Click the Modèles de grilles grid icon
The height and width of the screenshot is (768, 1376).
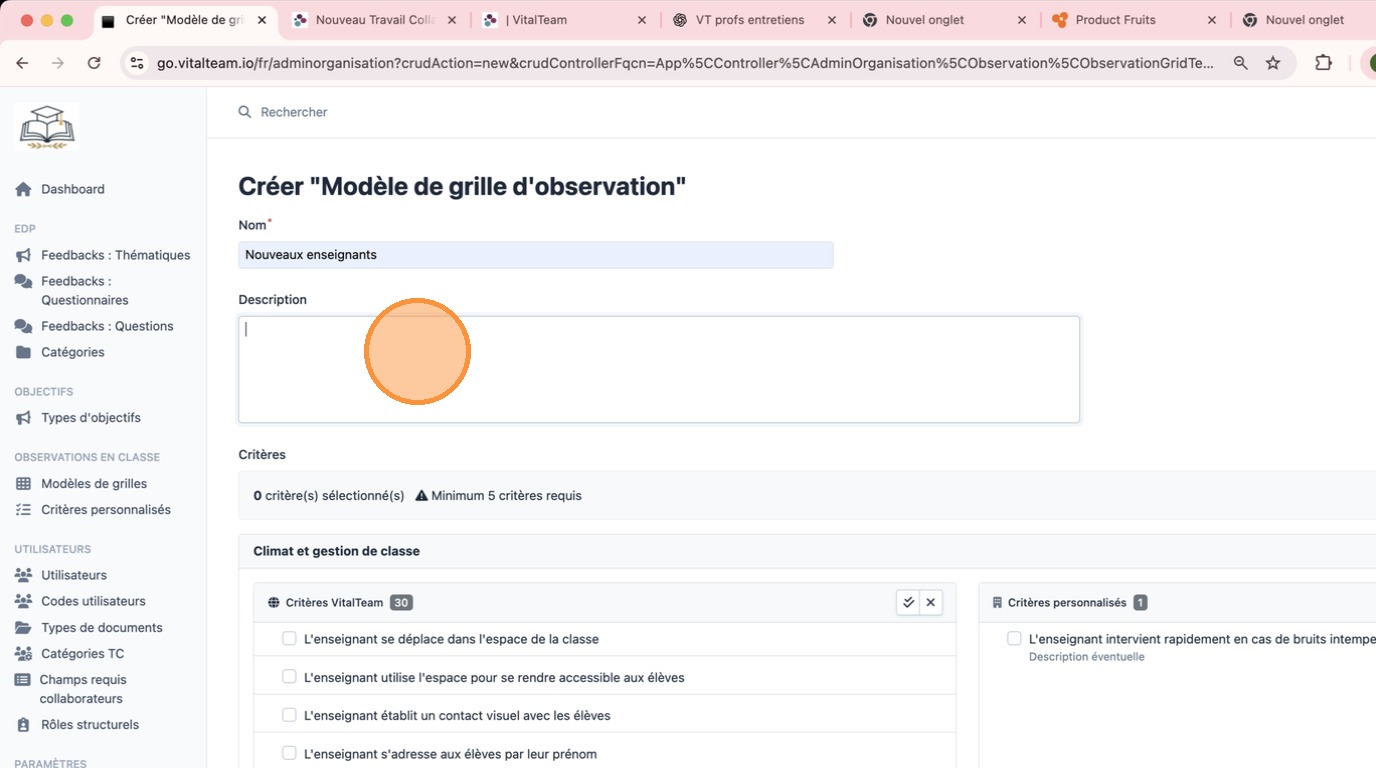point(23,484)
